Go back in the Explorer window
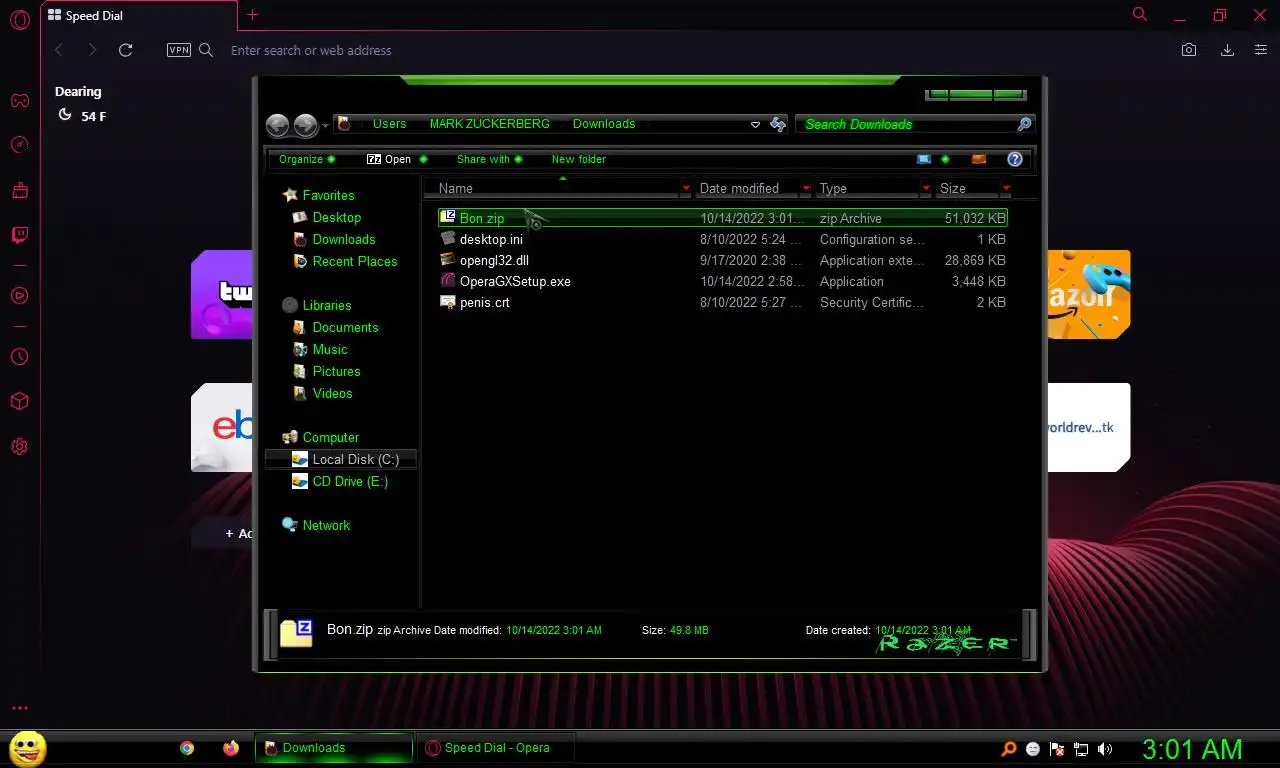 [278, 125]
